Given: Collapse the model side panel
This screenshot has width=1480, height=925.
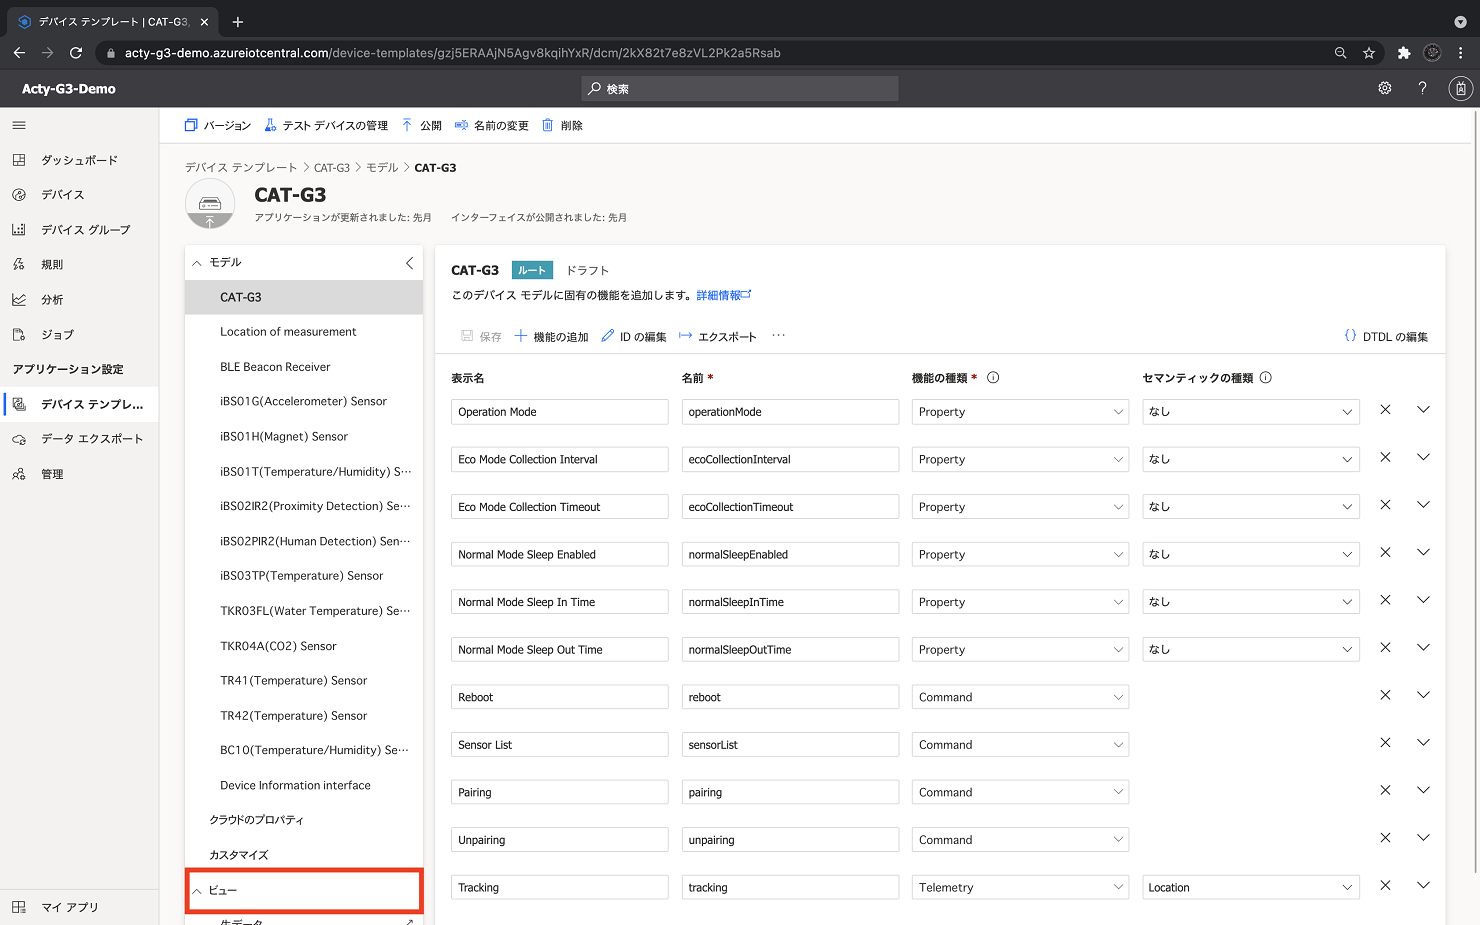Looking at the screenshot, I should (x=409, y=263).
